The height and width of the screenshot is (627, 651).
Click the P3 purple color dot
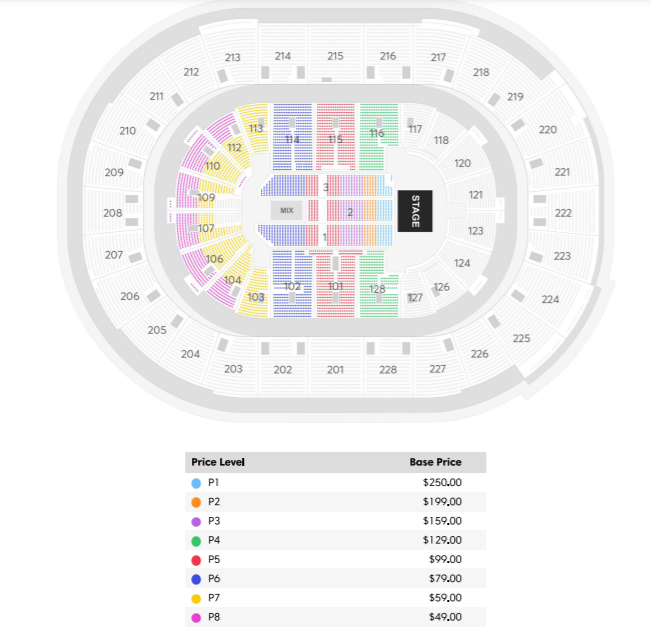tap(196, 522)
